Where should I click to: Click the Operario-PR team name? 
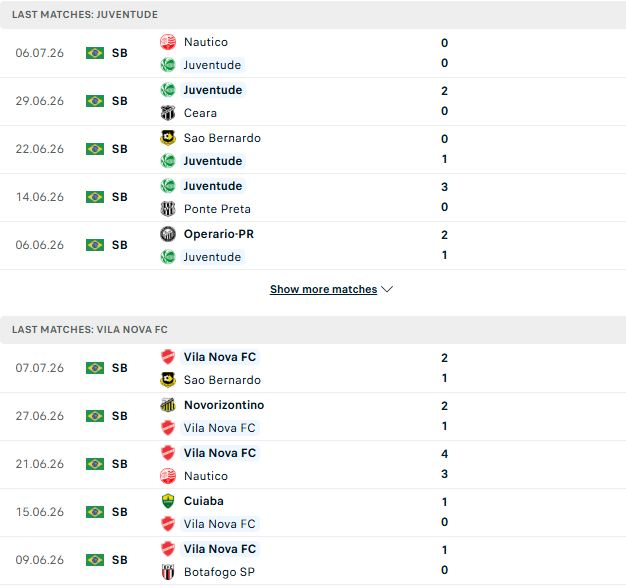click(219, 234)
